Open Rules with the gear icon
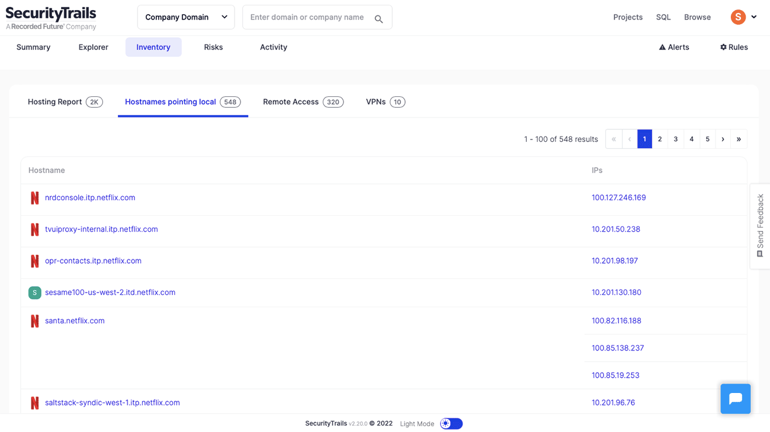 pos(734,47)
